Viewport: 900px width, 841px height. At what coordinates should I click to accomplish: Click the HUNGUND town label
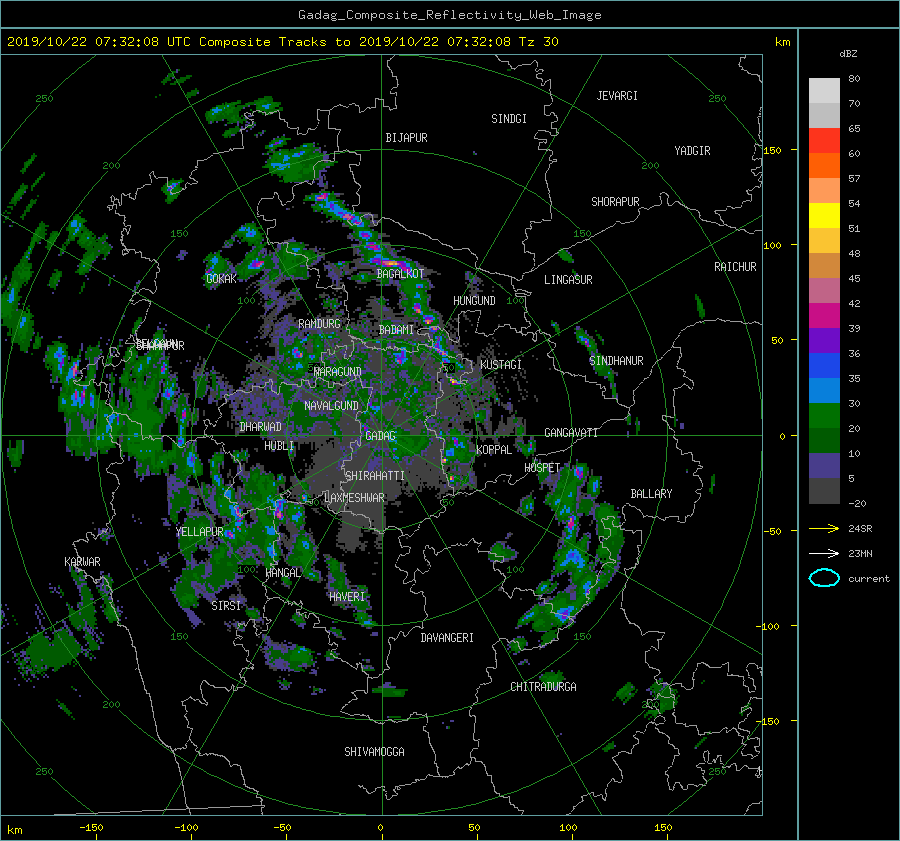point(474,301)
